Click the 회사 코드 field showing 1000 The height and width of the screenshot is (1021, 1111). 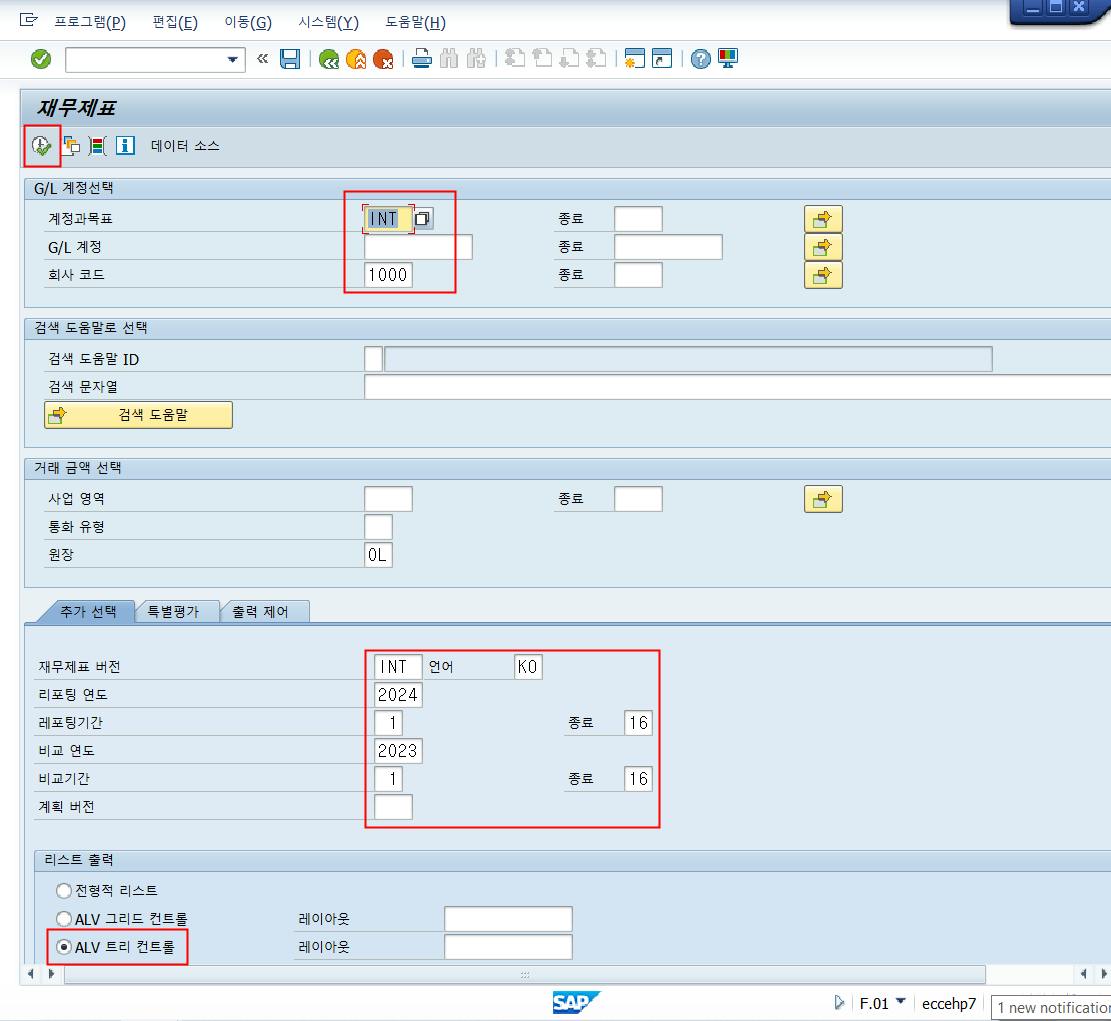[x=388, y=275]
